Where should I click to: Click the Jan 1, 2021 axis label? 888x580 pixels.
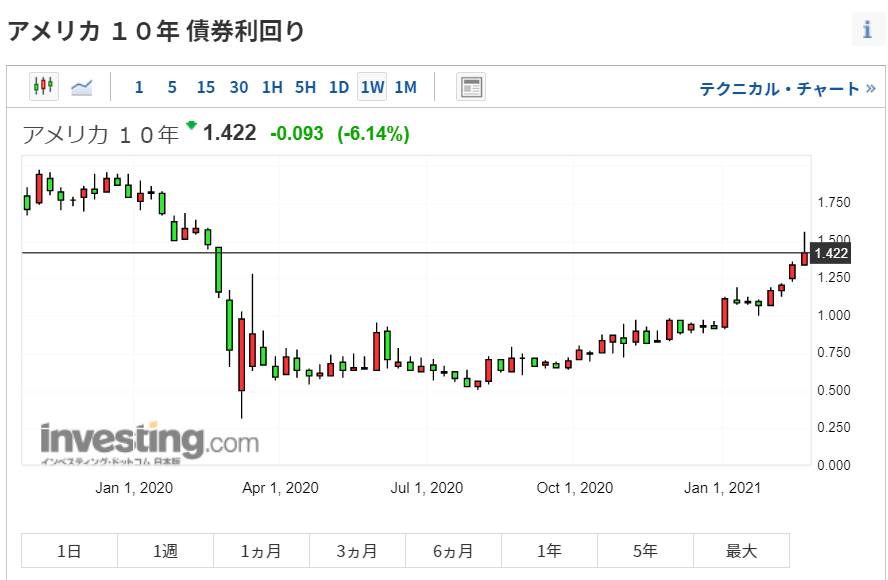click(x=722, y=488)
